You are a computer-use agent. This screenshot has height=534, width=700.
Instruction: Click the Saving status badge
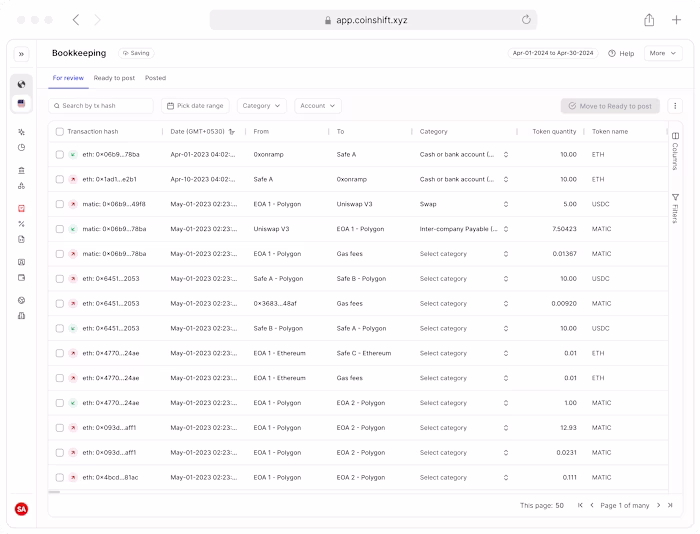coord(136,53)
